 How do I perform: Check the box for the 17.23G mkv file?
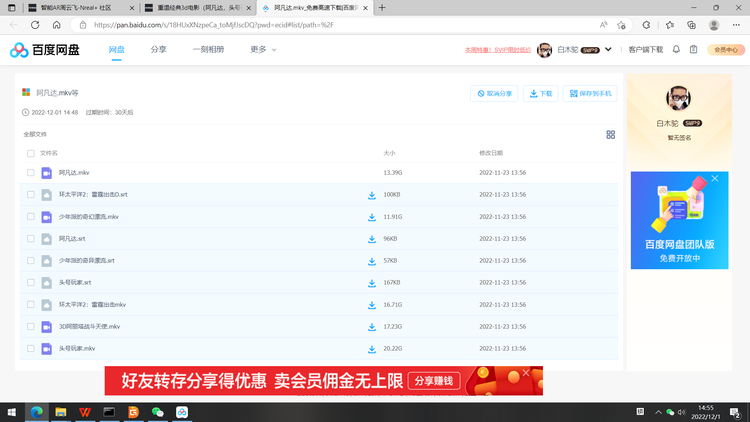click(x=31, y=327)
